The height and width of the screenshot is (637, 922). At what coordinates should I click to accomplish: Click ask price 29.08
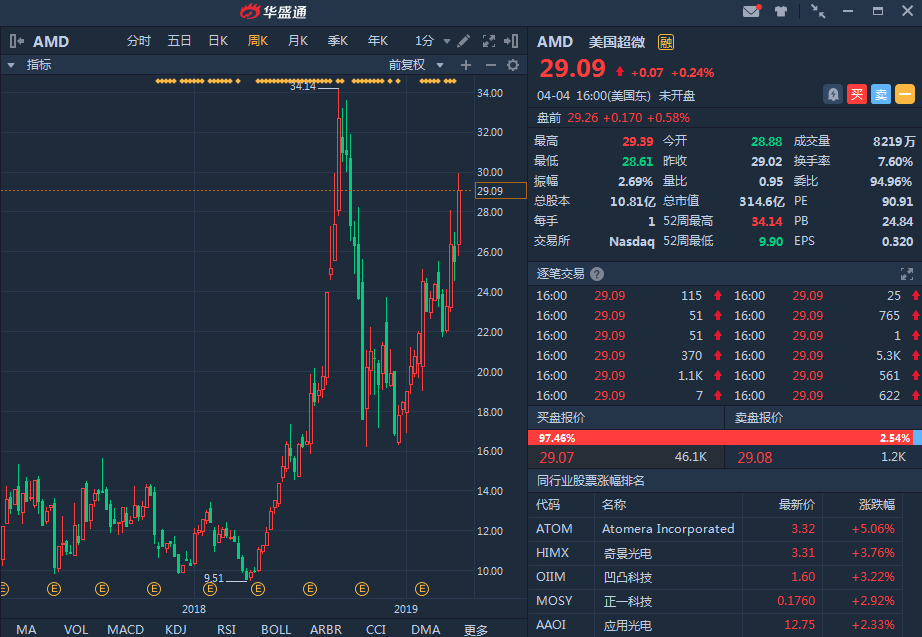click(754, 457)
